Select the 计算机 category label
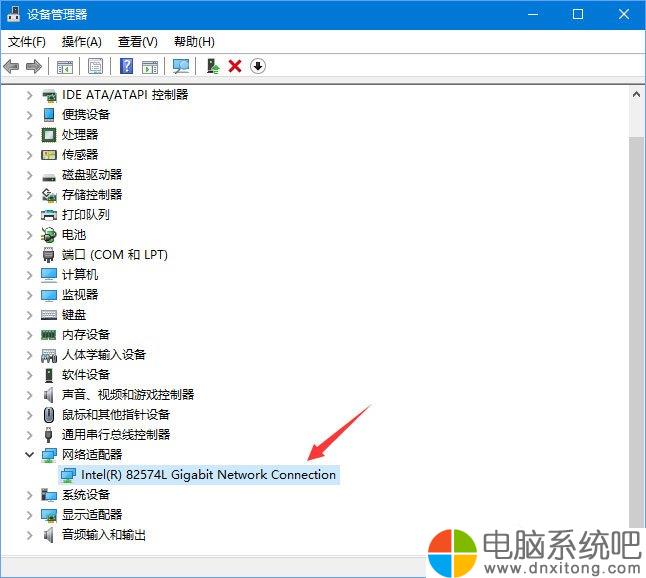This screenshot has height=578, width=646. coord(80,274)
